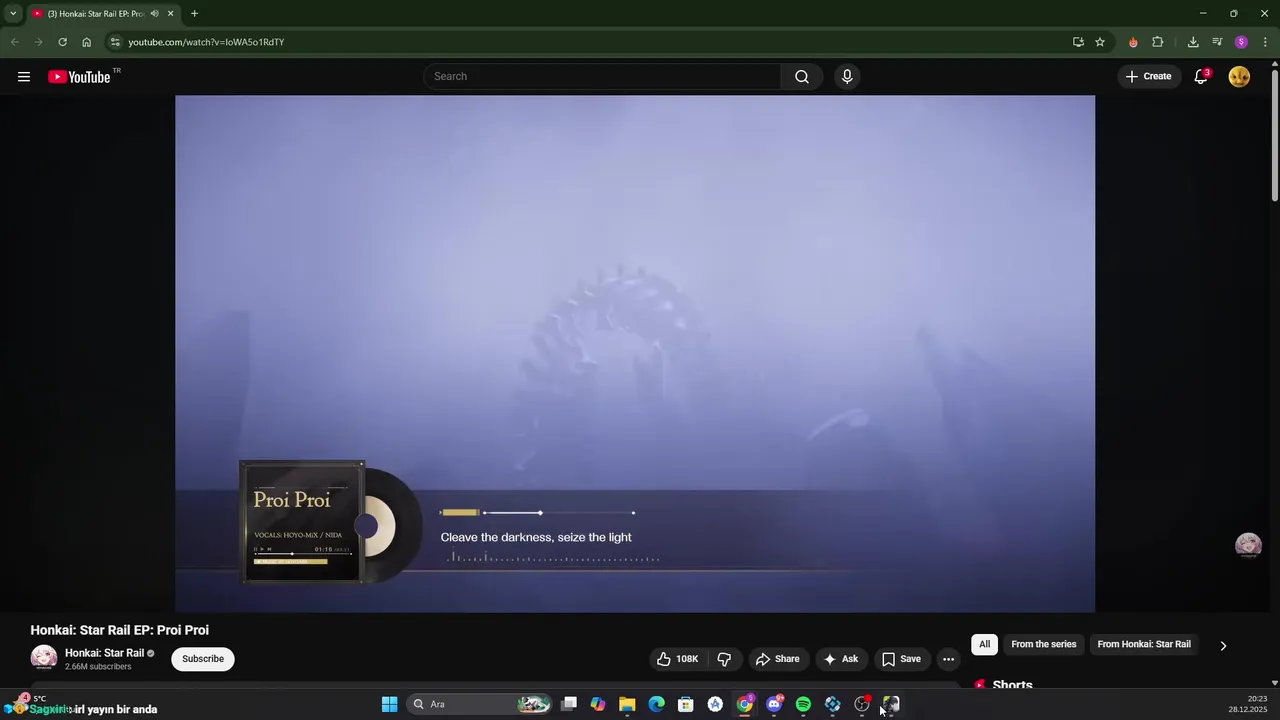Screen dimensions: 1280x720
Task: Open the Chrome profile avatar
Action: pyautogui.click(x=1241, y=42)
